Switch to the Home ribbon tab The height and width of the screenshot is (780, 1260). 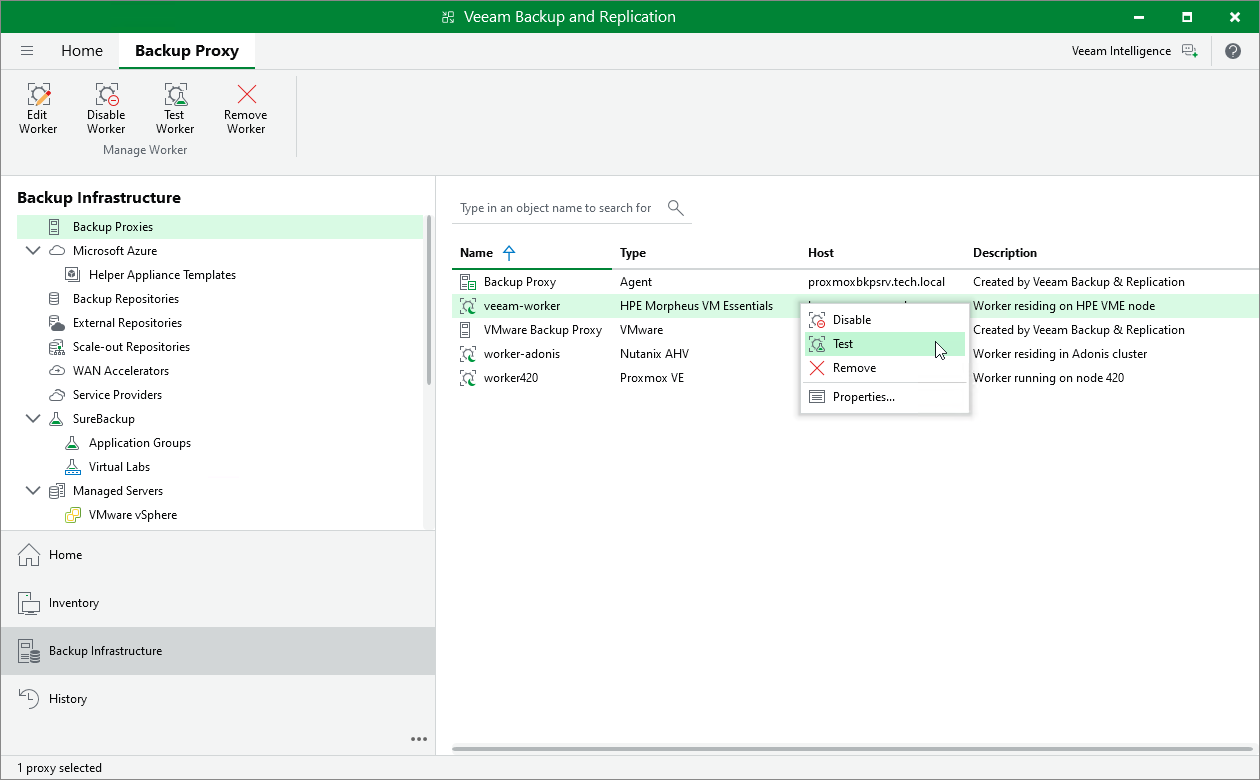coord(82,51)
